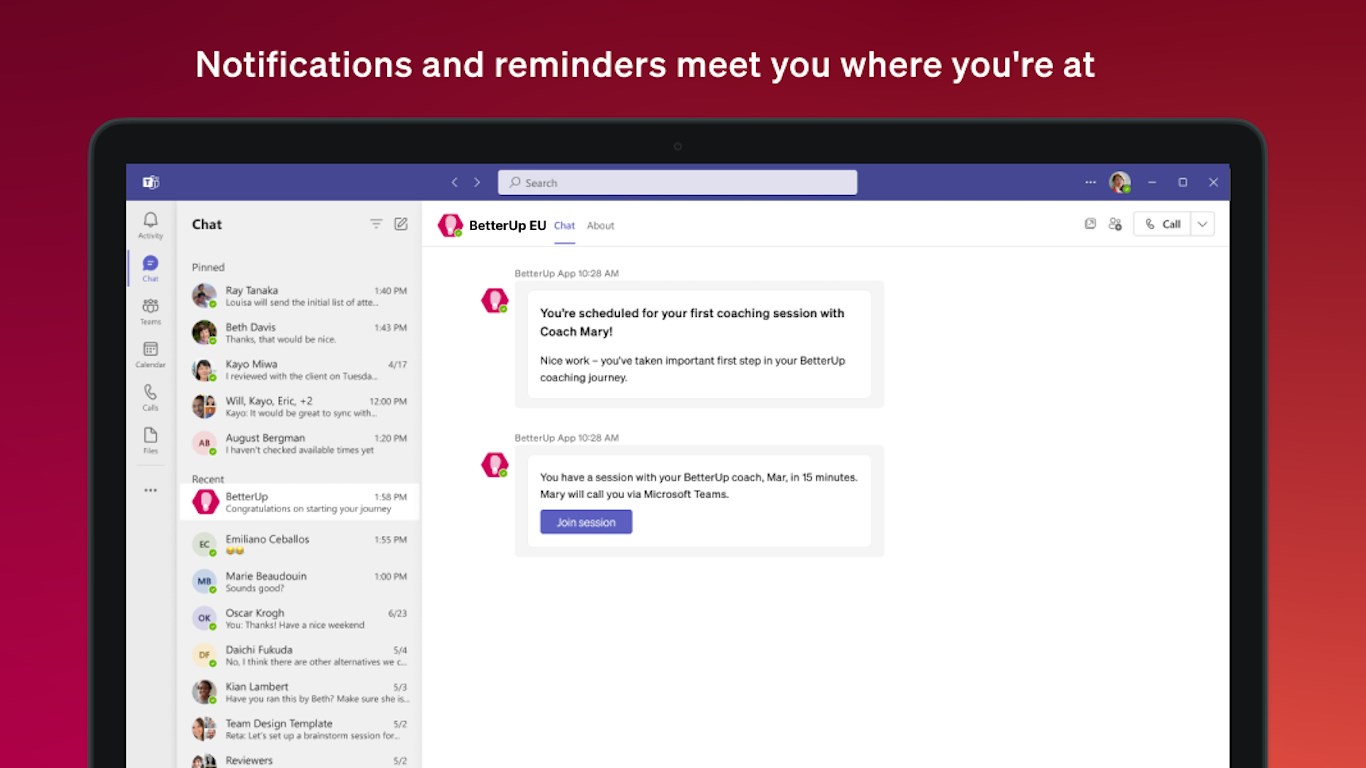Collapse the Recent chats section
This screenshot has height=768, width=1366.
click(x=208, y=479)
